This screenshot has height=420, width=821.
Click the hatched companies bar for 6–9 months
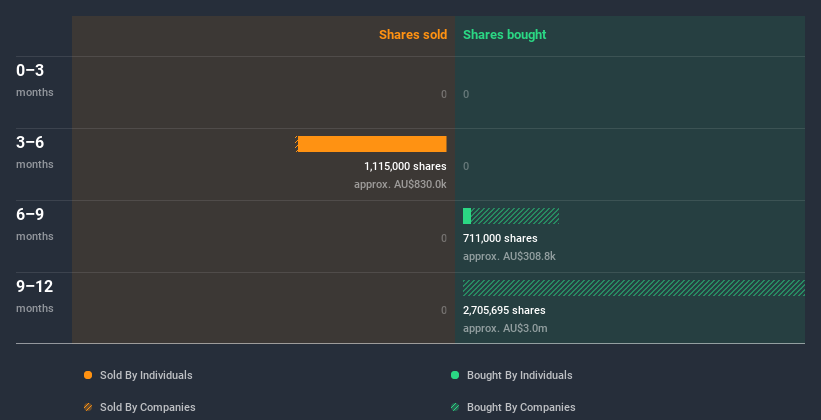click(x=515, y=216)
